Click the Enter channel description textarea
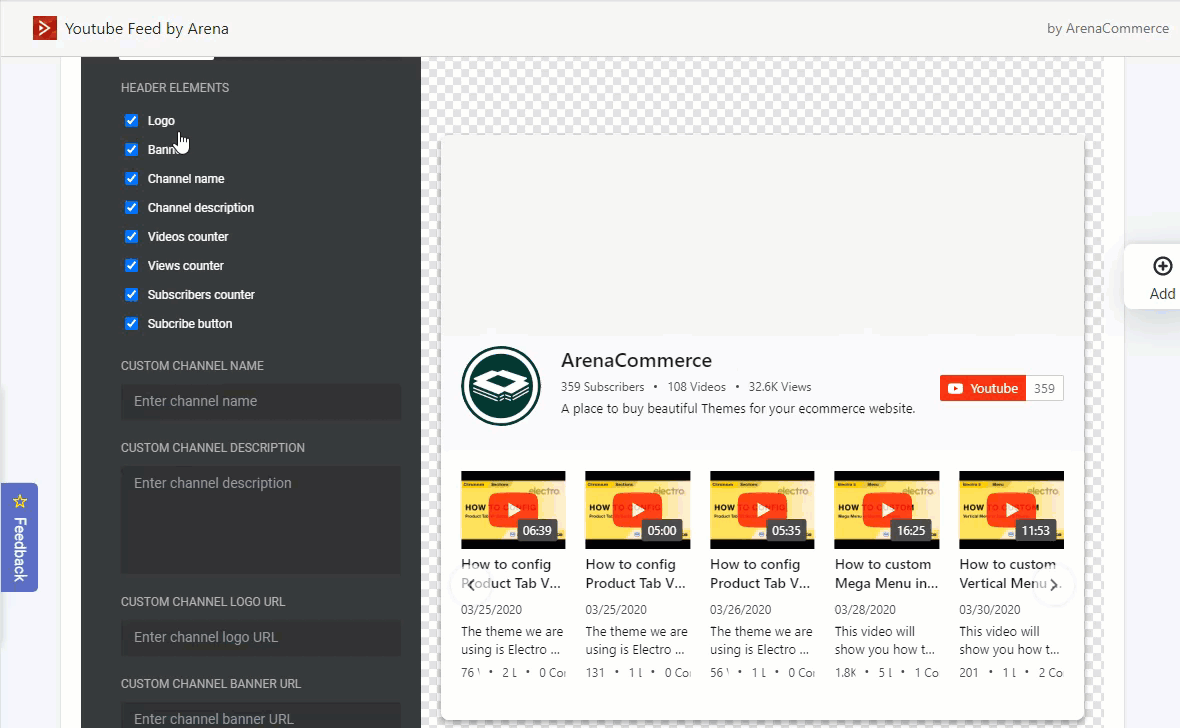The height and width of the screenshot is (728, 1180). click(260, 519)
